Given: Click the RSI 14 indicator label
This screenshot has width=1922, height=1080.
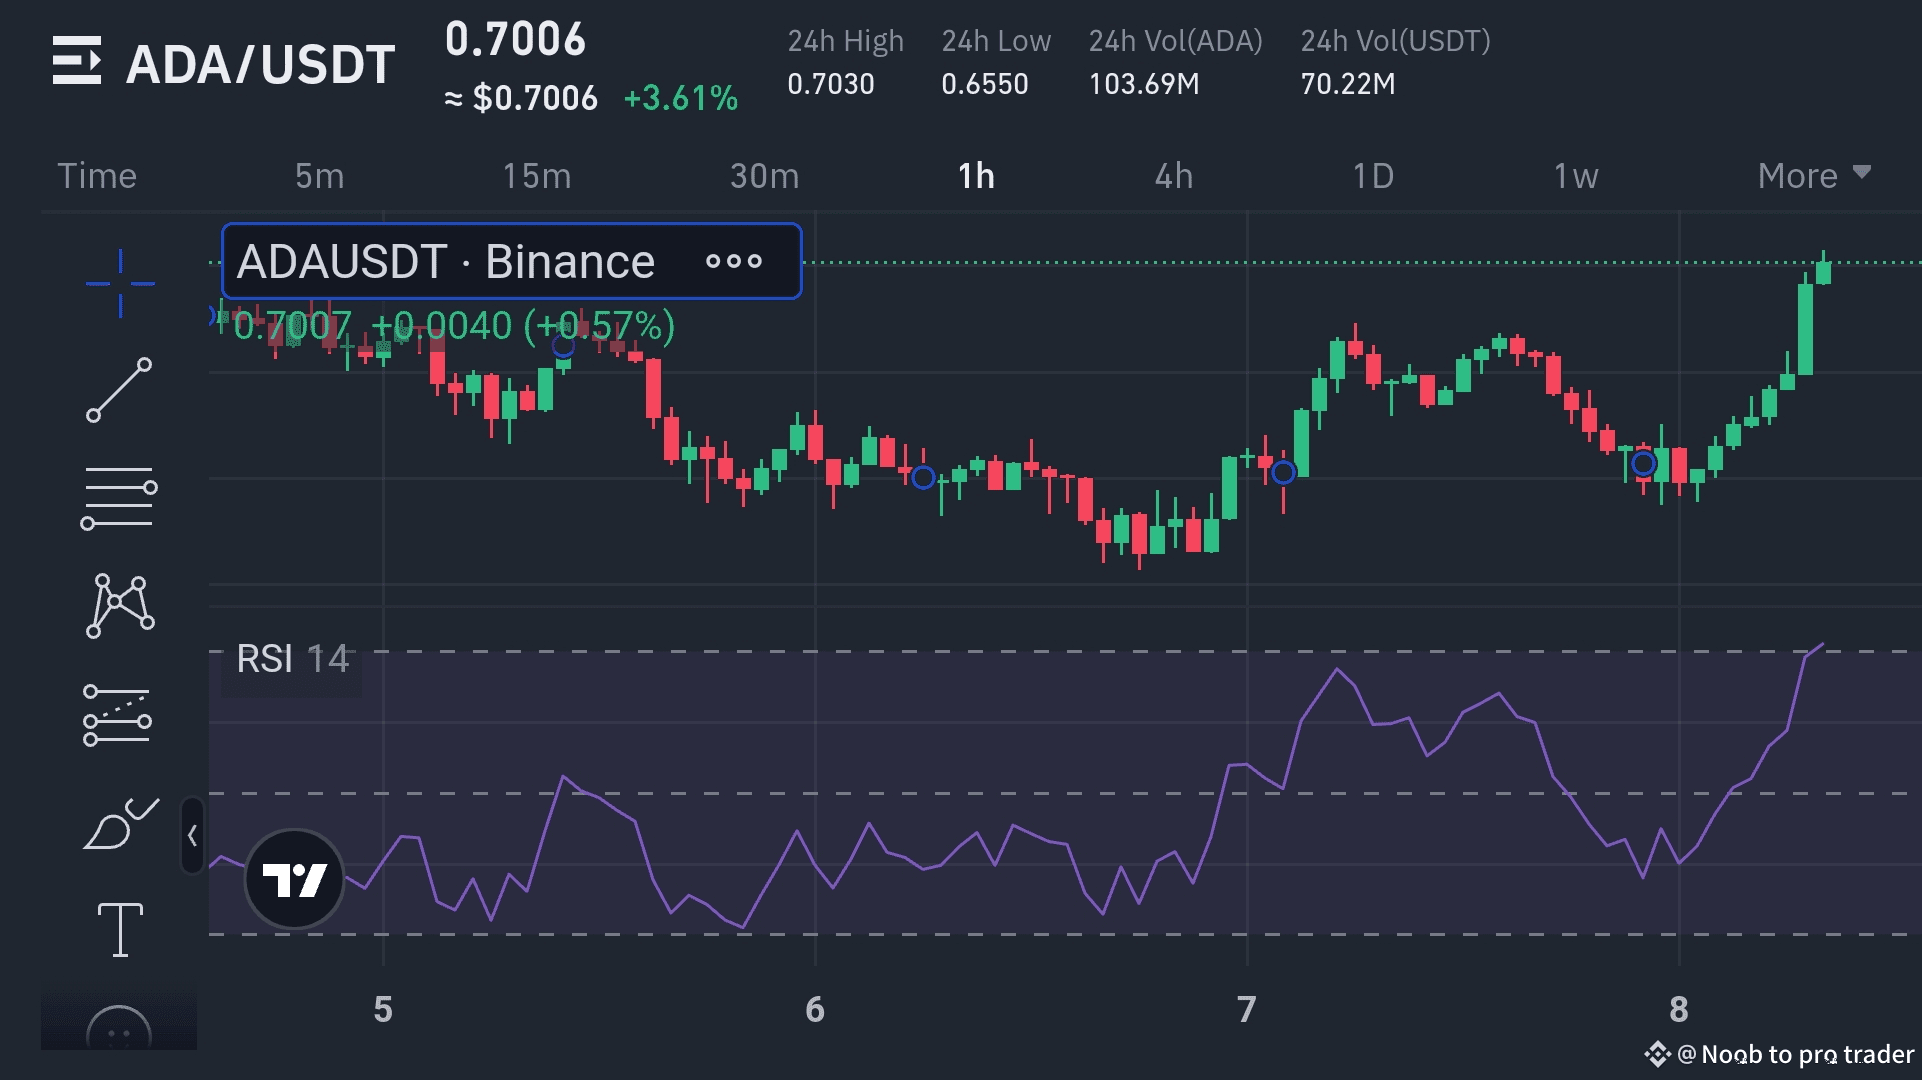Looking at the screenshot, I should click(x=292, y=659).
